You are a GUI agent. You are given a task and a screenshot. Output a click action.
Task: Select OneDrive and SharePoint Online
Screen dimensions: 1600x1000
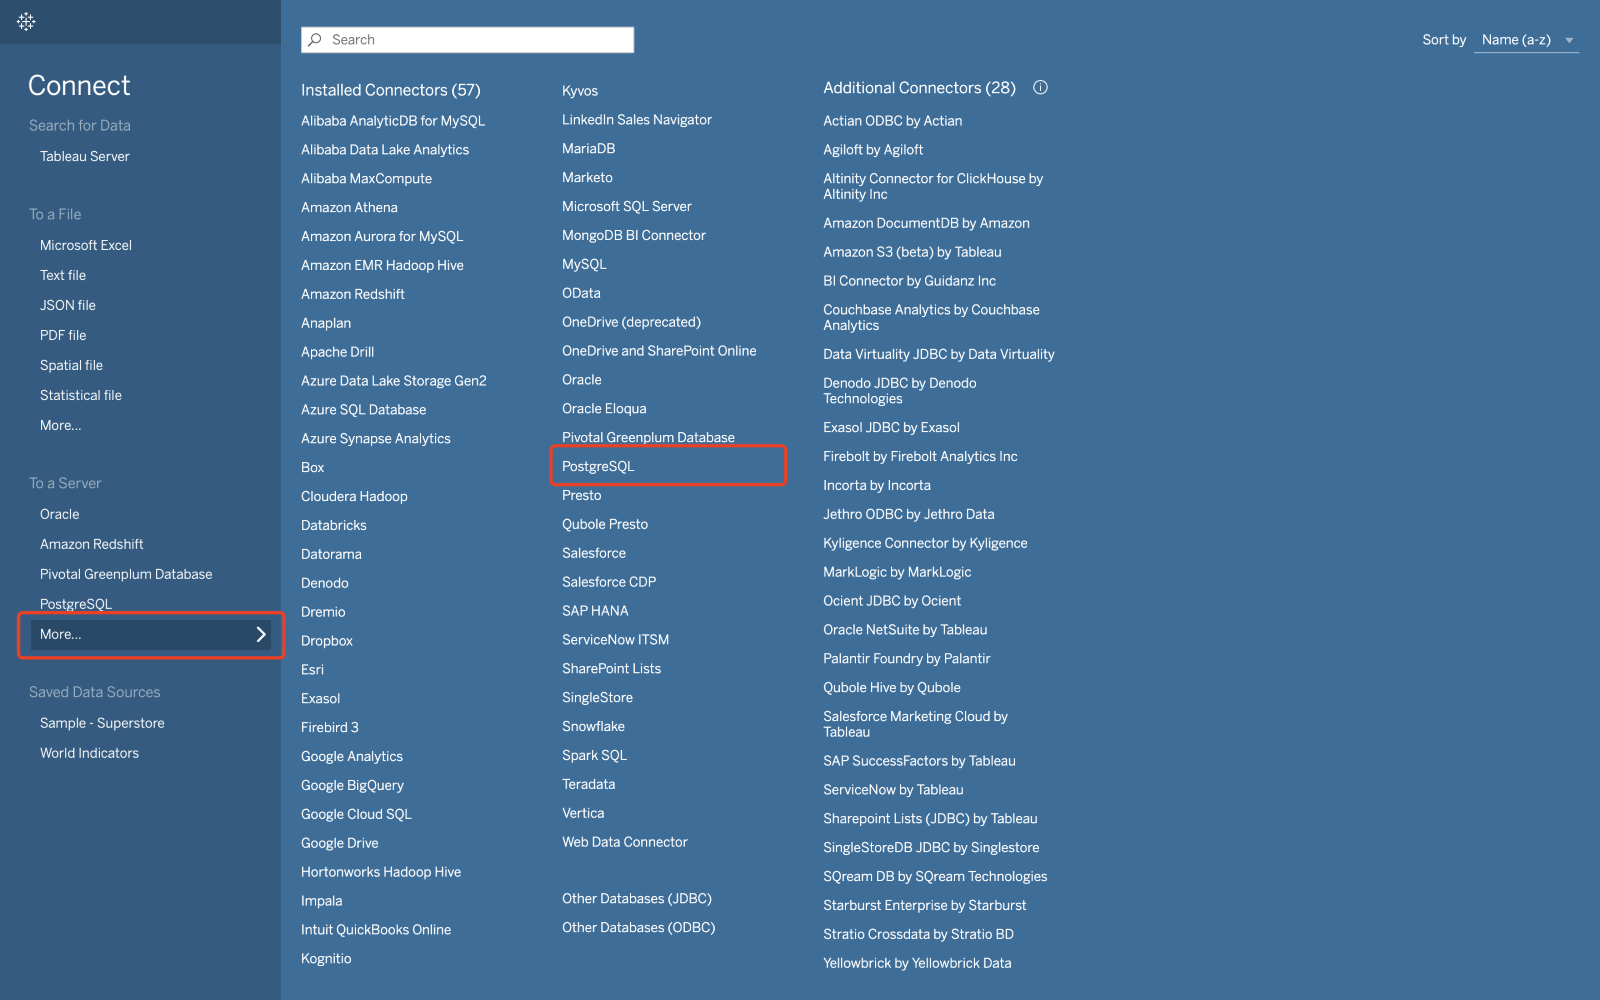[x=659, y=350]
